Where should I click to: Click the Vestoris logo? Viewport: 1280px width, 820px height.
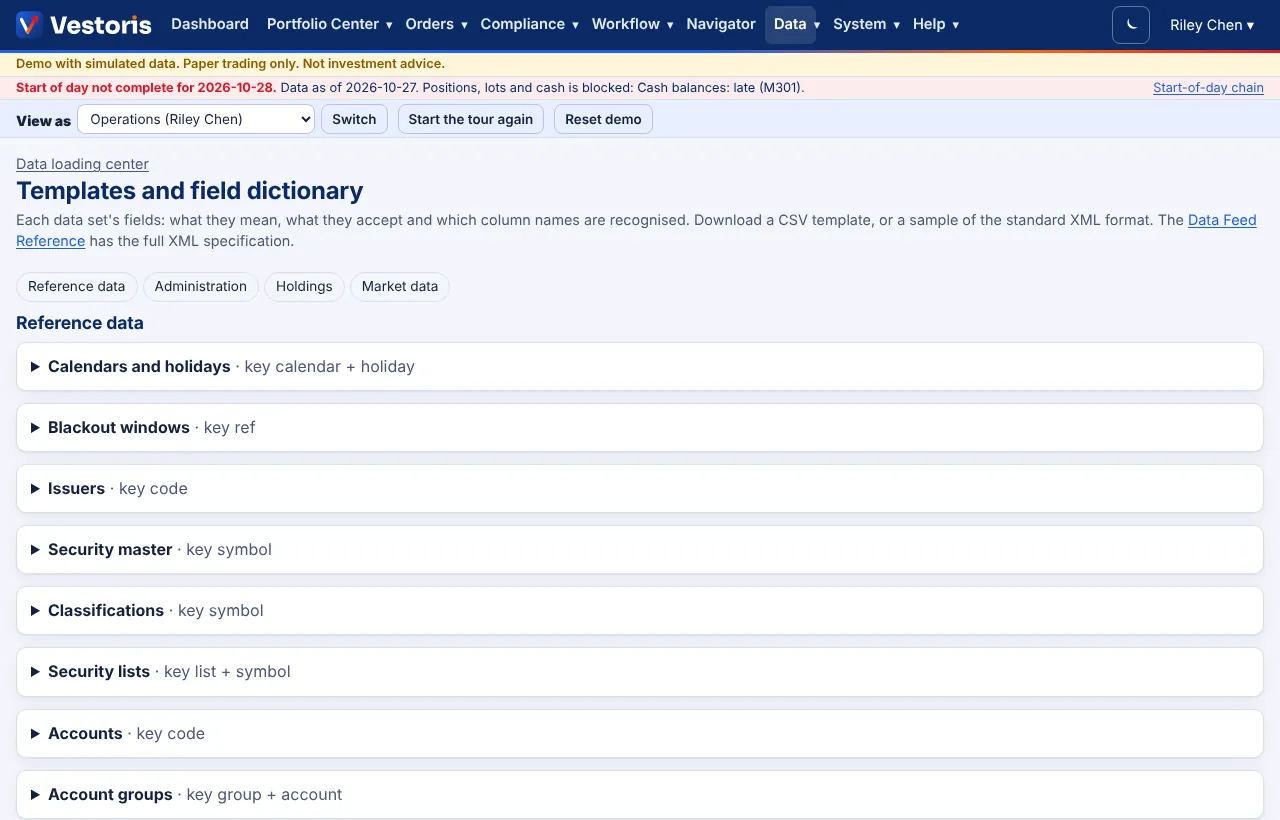click(x=84, y=24)
